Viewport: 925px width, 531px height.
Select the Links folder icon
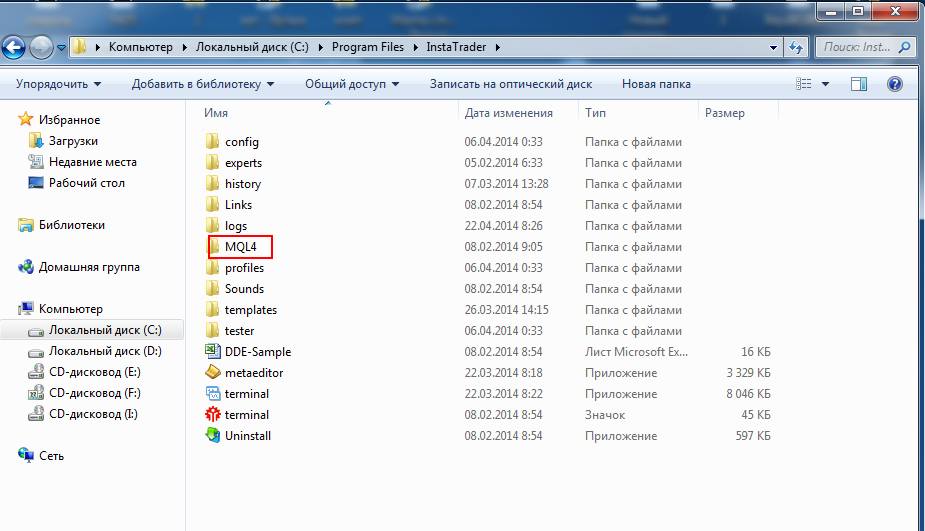[x=212, y=205]
